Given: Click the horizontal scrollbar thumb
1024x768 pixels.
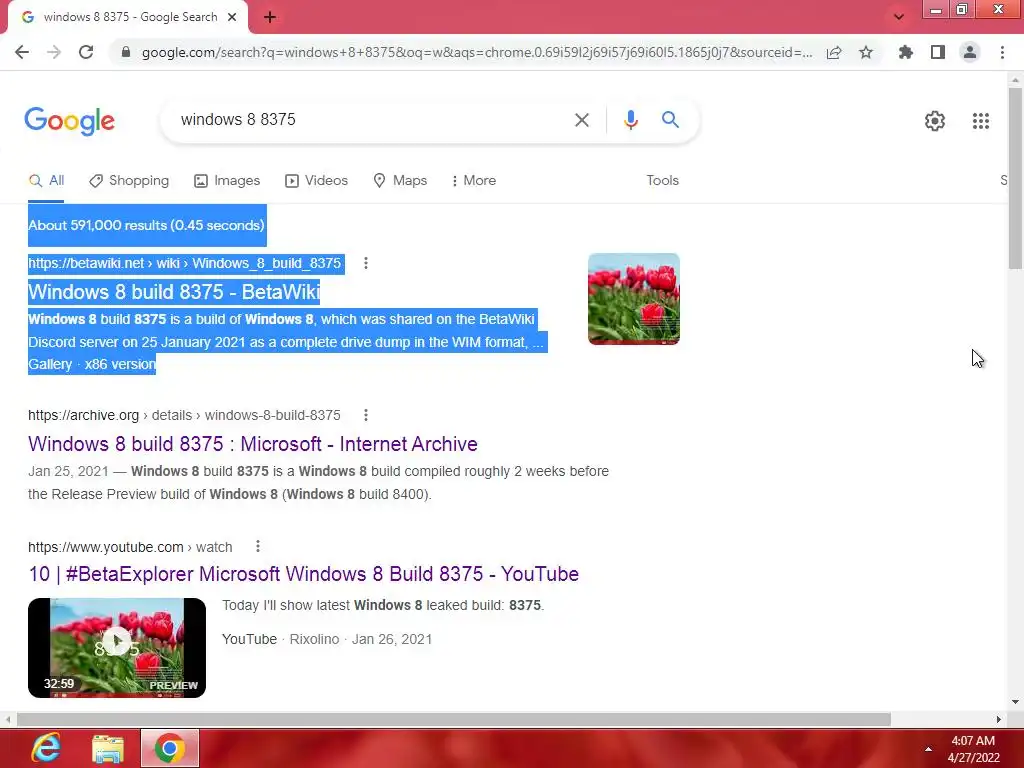Looking at the screenshot, I should pos(454,719).
